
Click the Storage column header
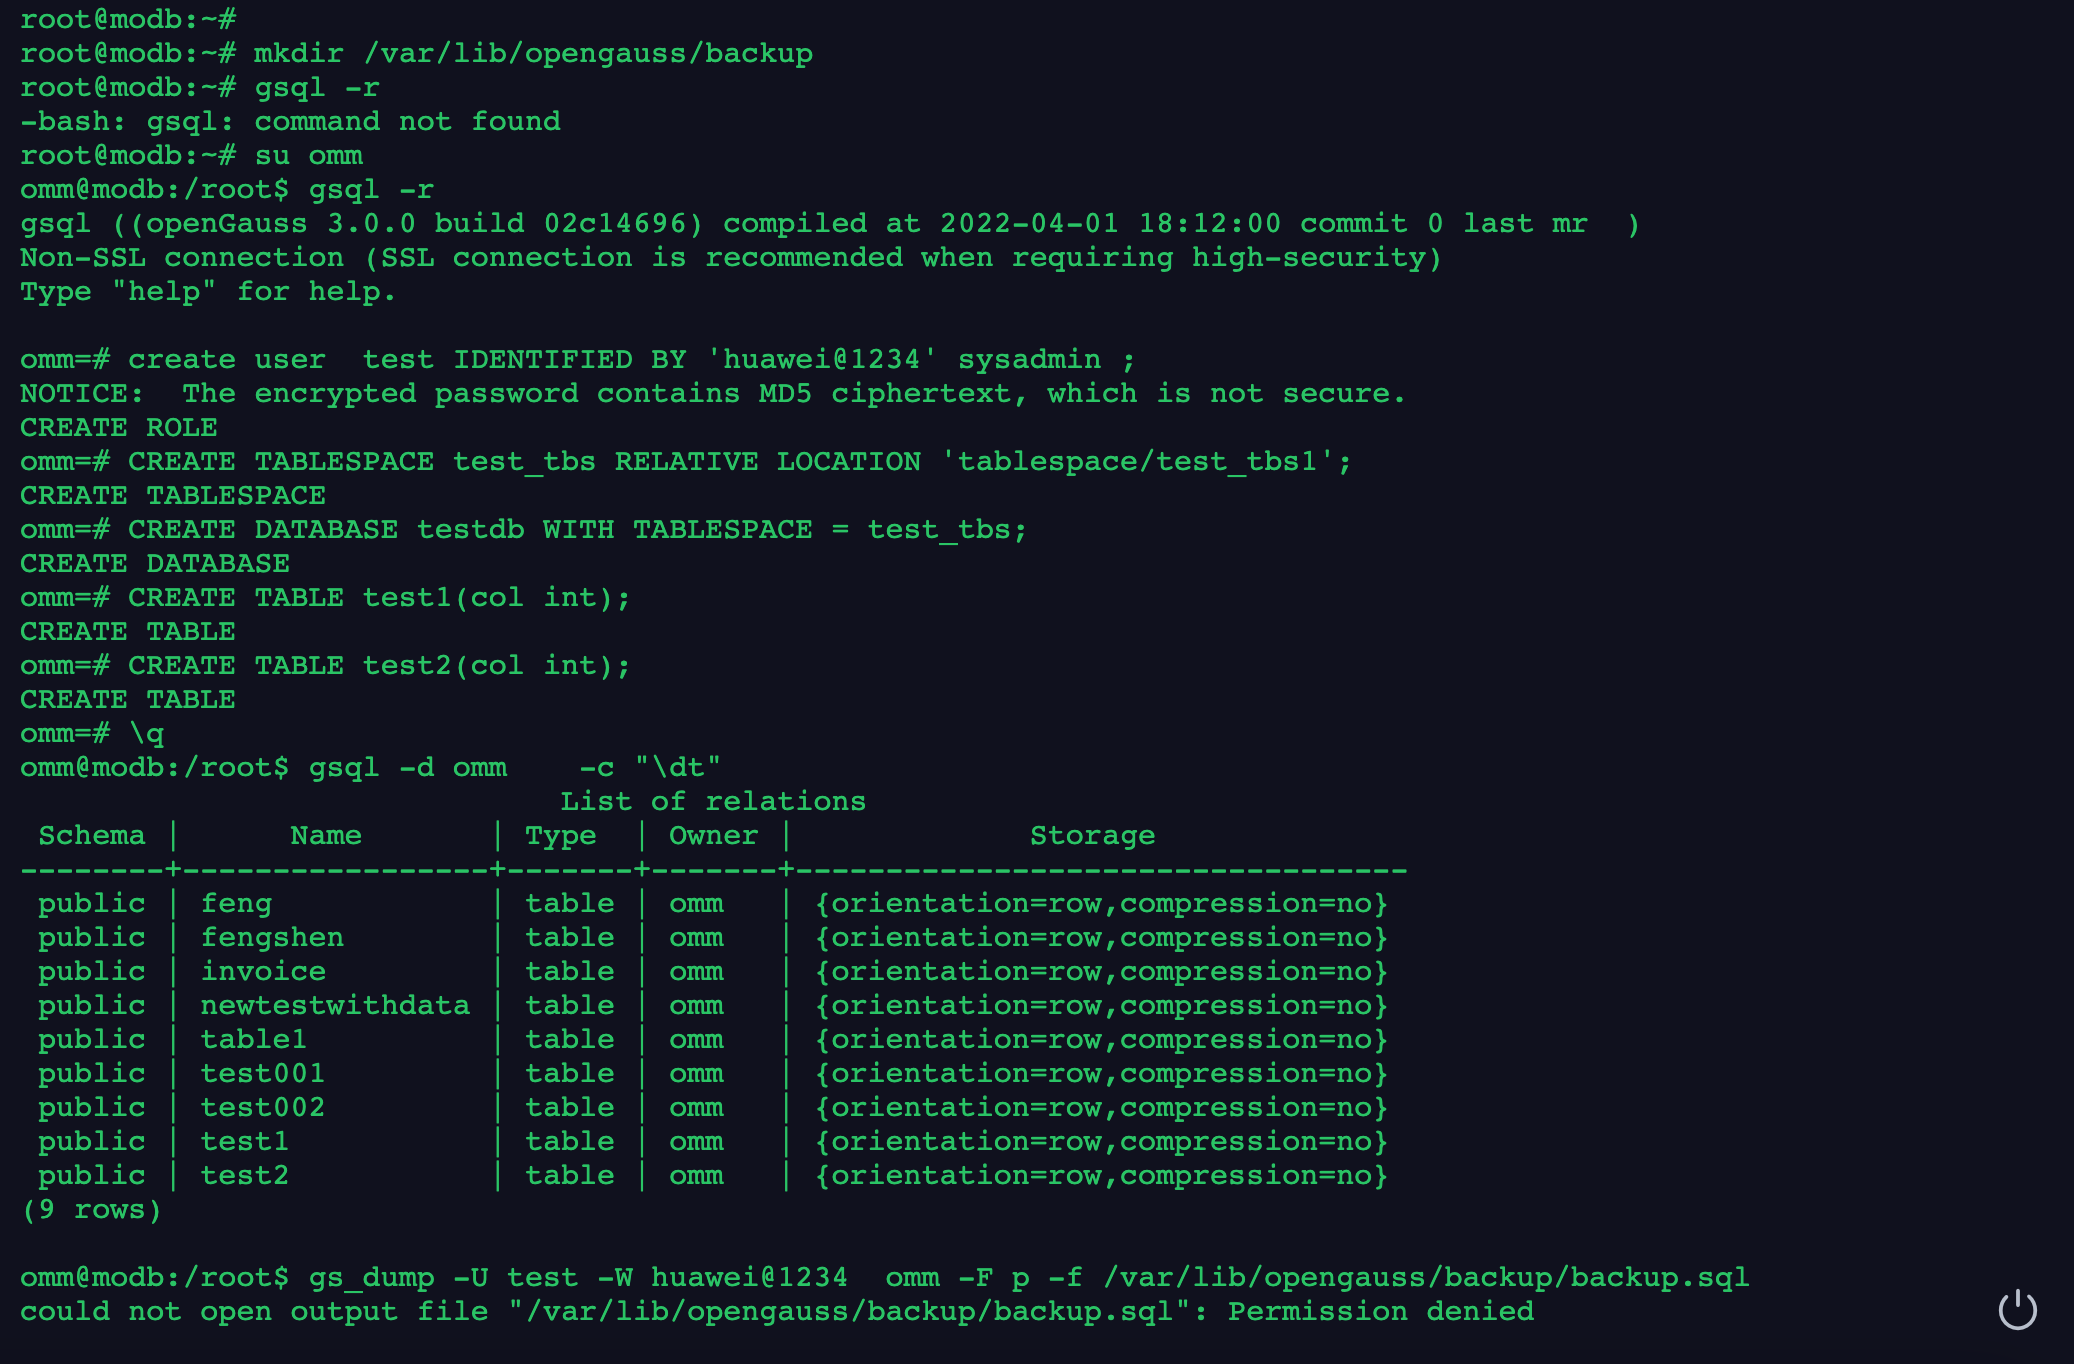(1092, 835)
